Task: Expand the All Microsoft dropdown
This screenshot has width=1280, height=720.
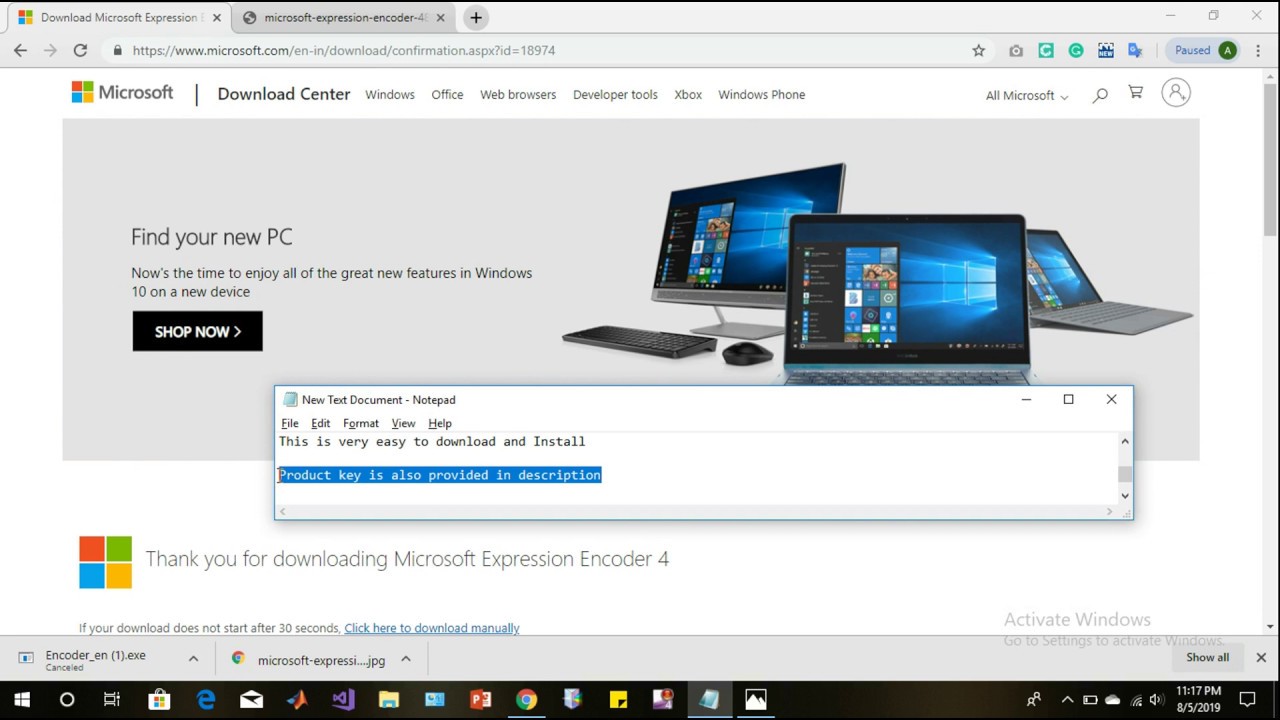Action: (1027, 95)
